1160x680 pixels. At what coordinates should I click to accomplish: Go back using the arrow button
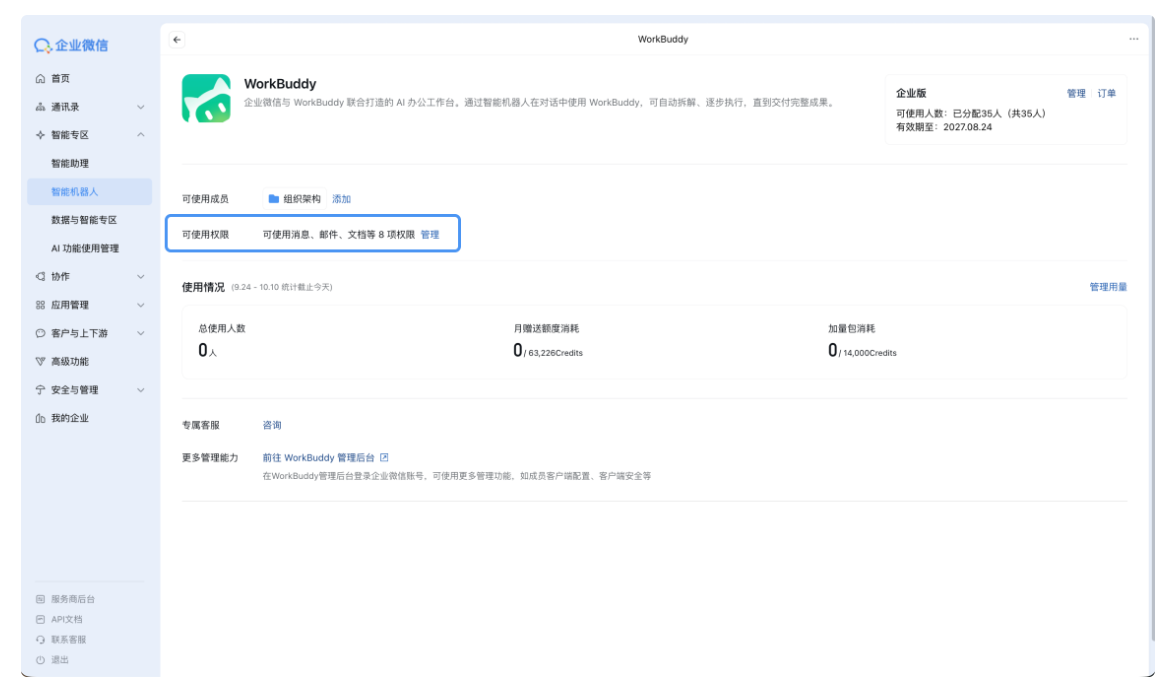coord(177,40)
